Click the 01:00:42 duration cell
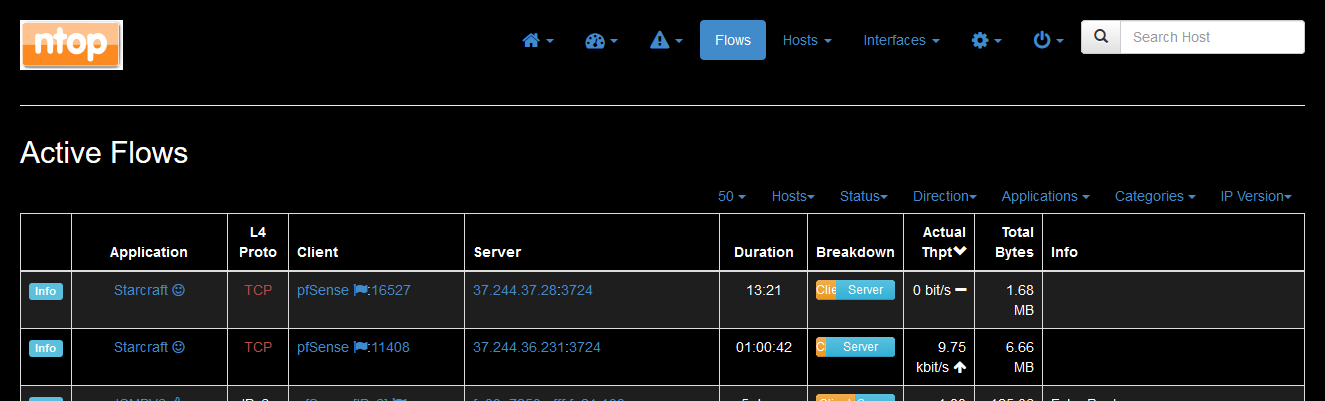1325x401 pixels. [764, 347]
